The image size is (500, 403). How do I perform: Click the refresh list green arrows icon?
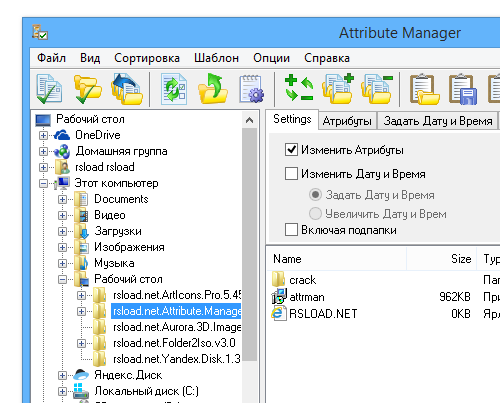coord(174,89)
